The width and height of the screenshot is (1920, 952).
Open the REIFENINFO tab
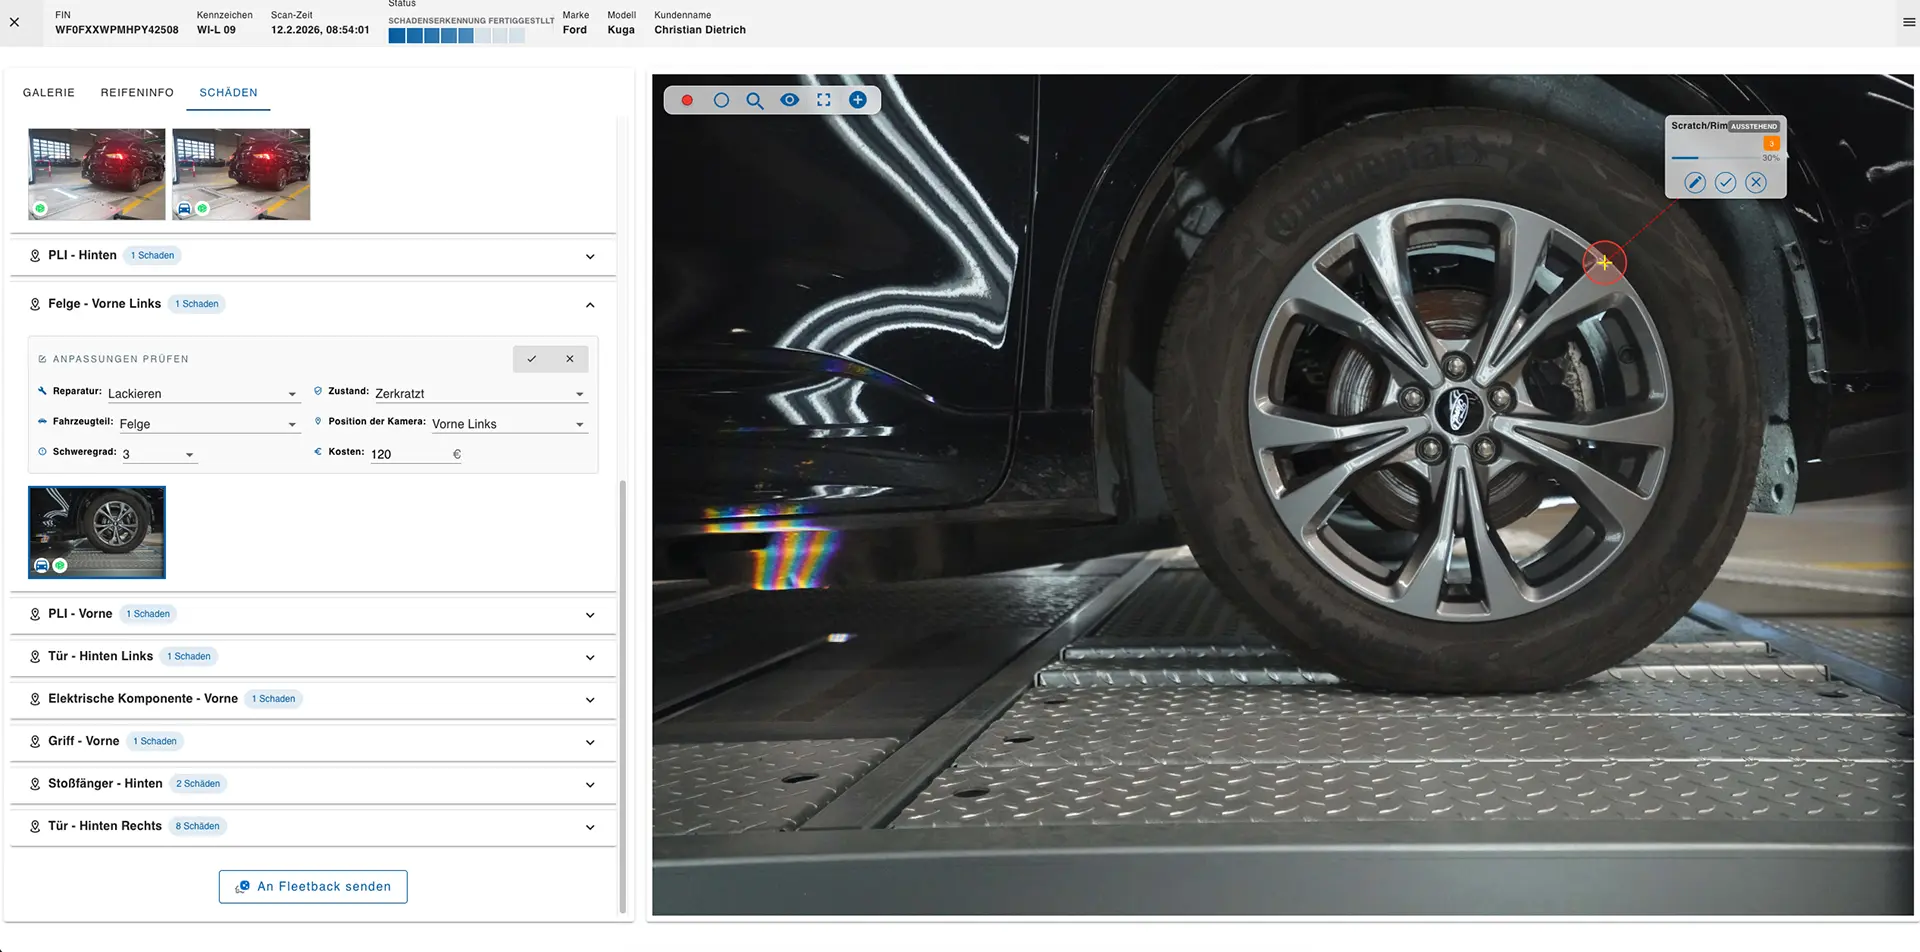(x=137, y=92)
